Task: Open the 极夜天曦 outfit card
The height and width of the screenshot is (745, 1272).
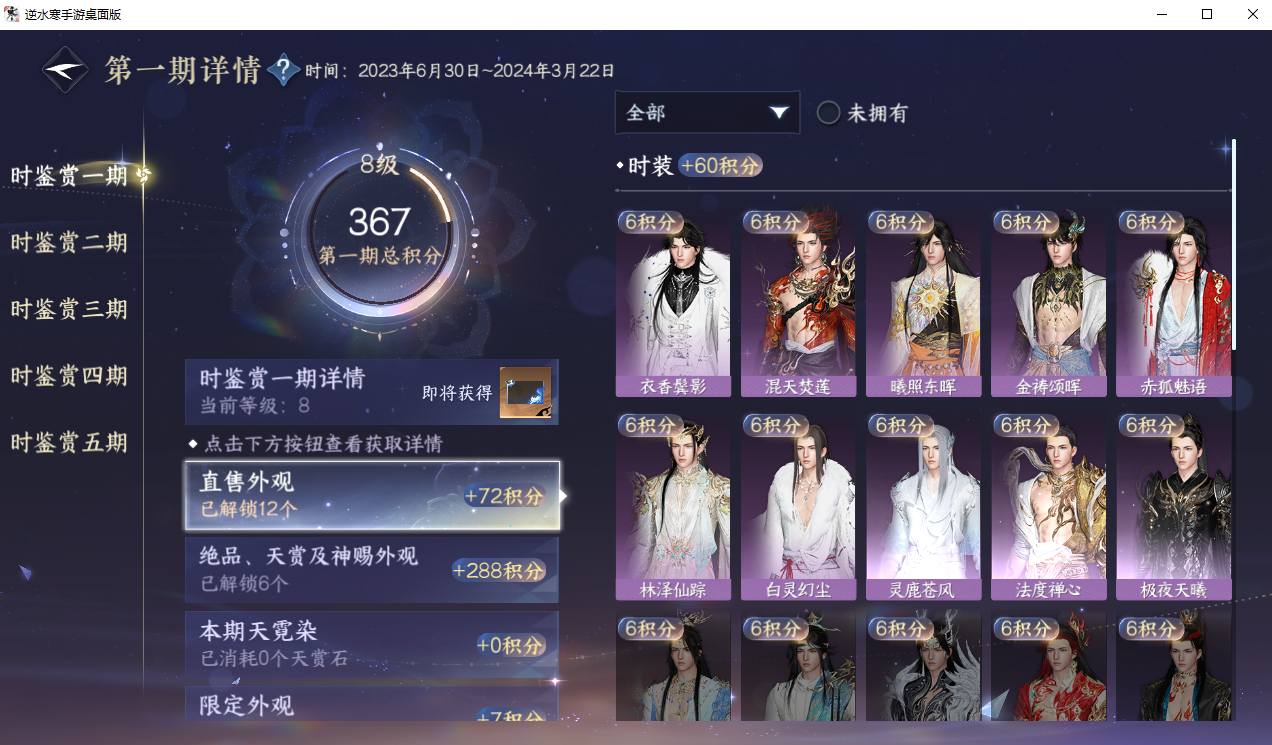Action: click(x=1174, y=507)
